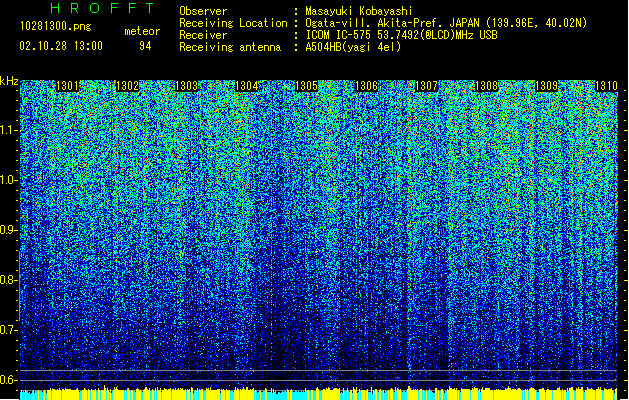The width and height of the screenshot is (629, 400).
Task: Click the 1303 time marker
Action: click(x=187, y=86)
